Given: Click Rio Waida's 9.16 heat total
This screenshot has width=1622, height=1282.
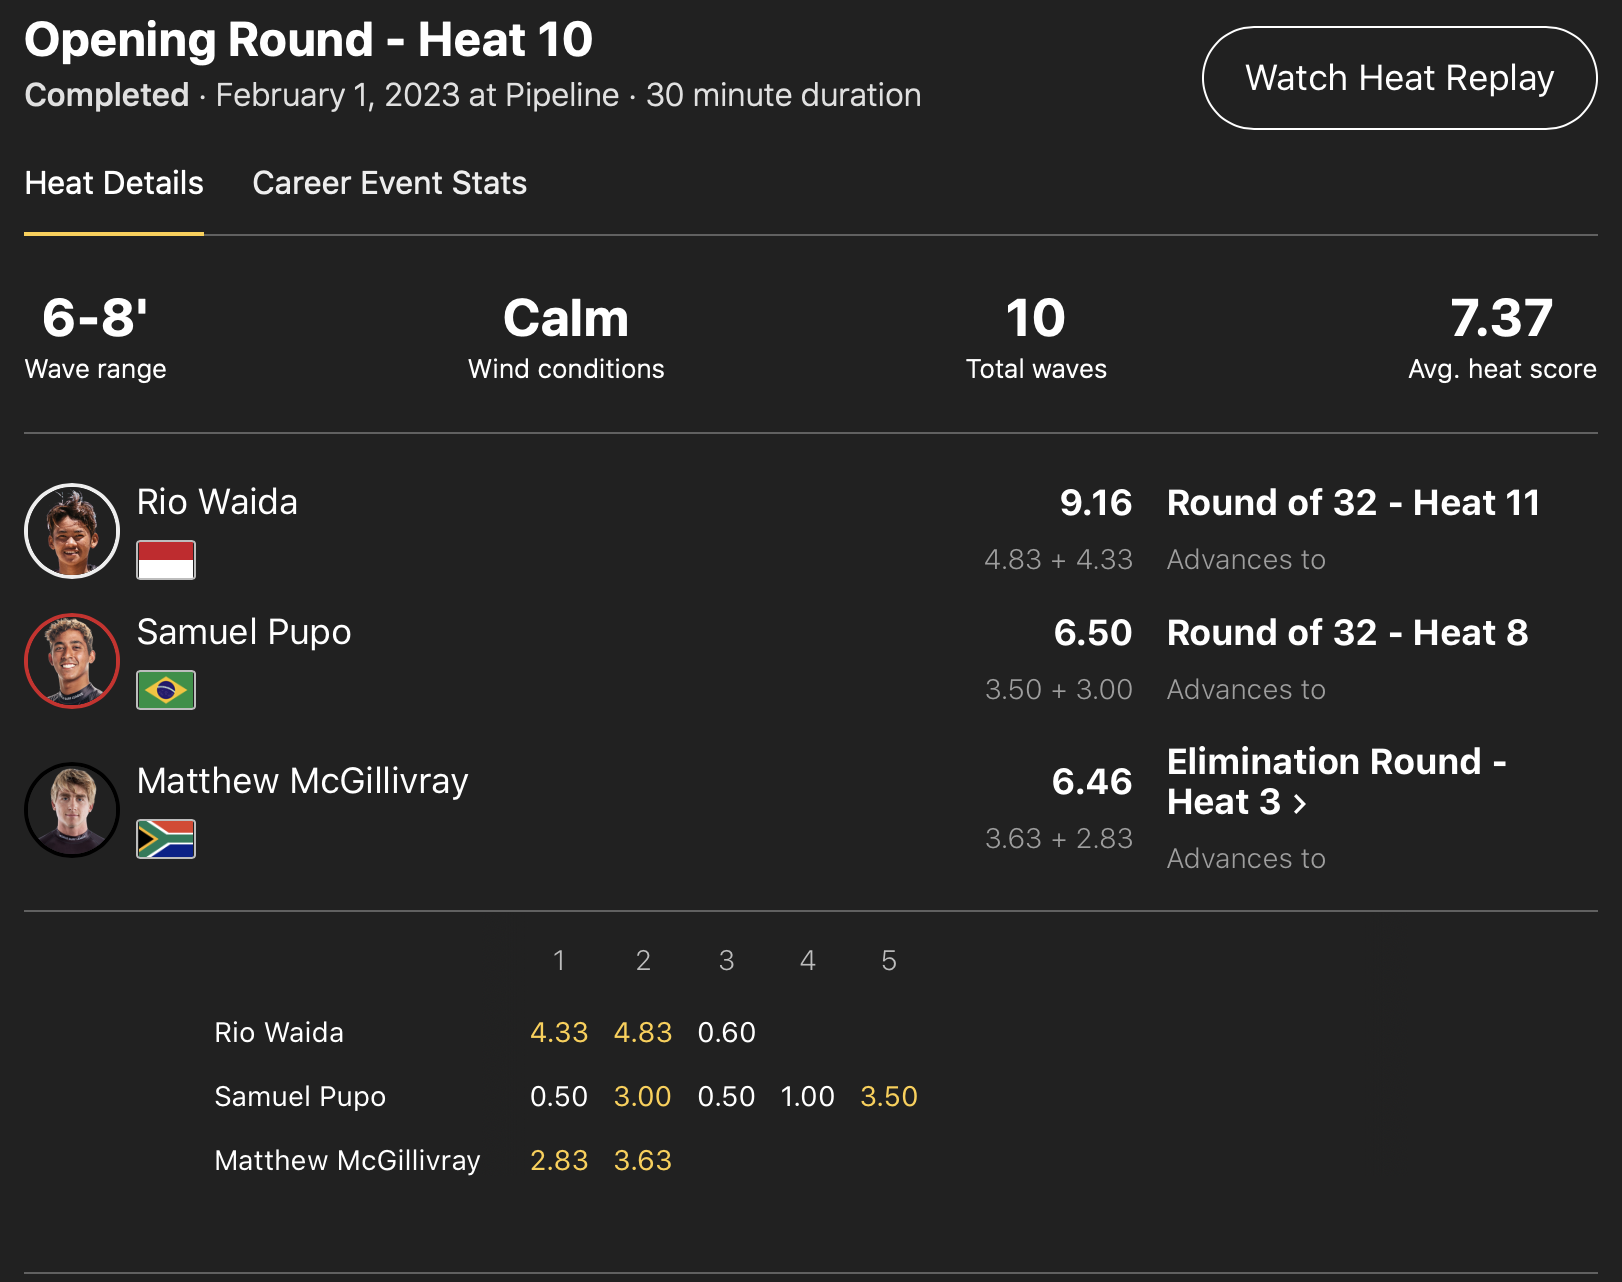Looking at the screenshot, I should coord(1095,503).
